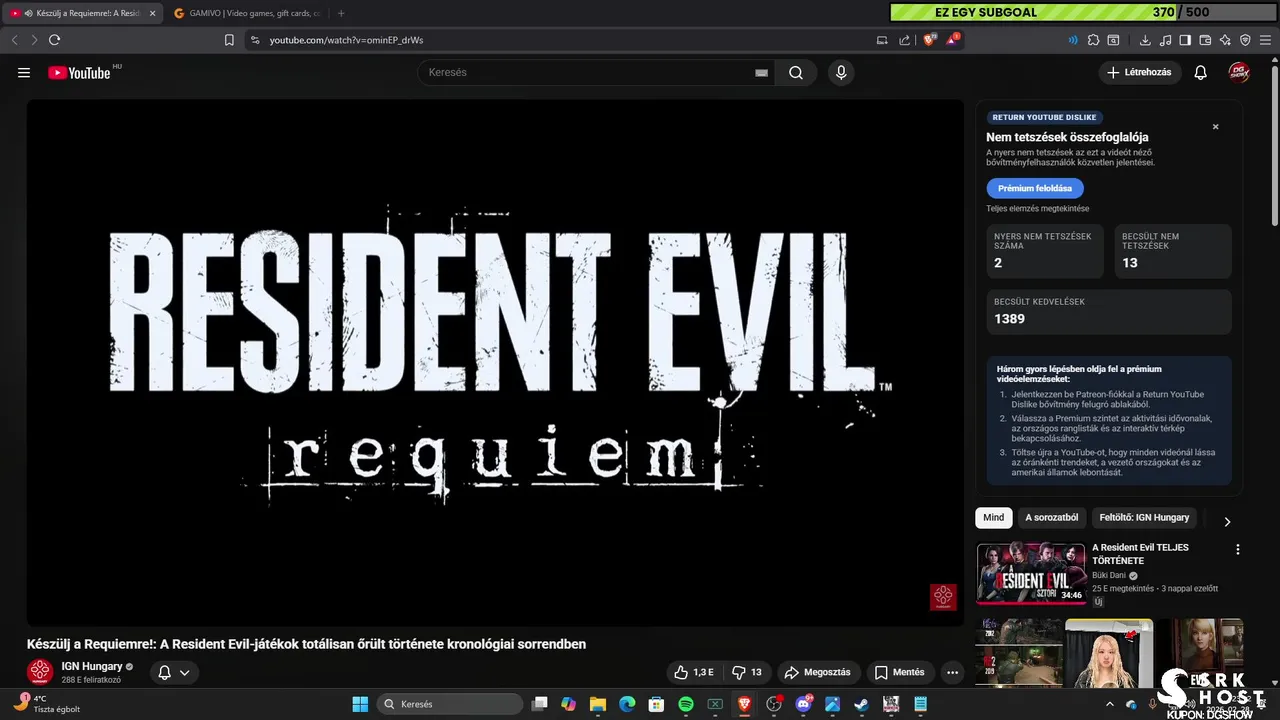Click the Brave Shields lion icon
Viewport: 1280px width, 720px height.
tap(929, 40)
